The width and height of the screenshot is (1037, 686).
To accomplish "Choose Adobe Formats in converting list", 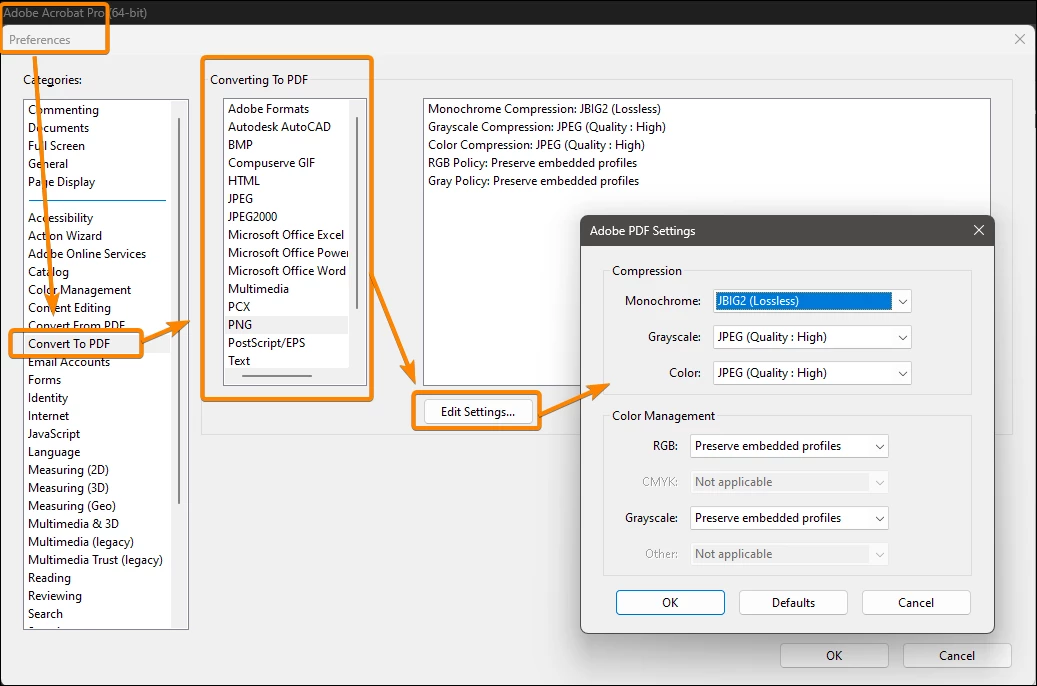I will 269,108.
